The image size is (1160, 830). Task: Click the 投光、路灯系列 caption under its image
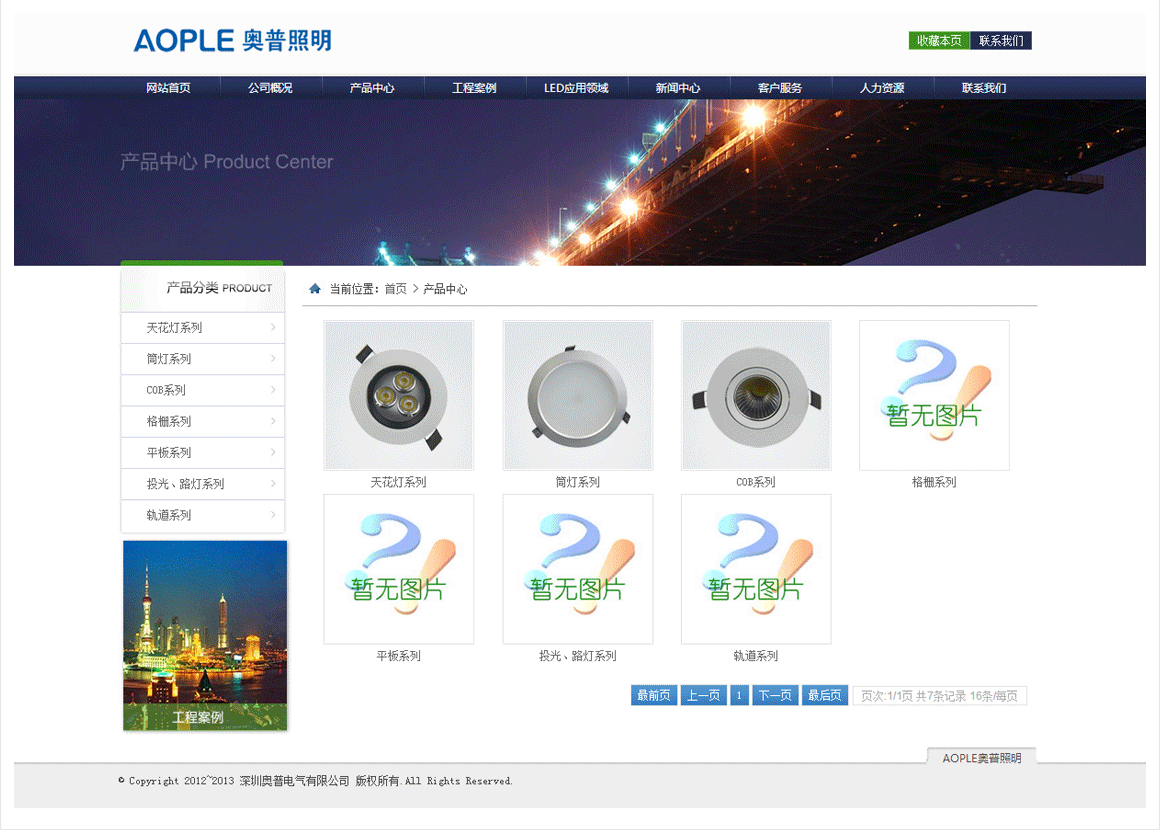(578, 656)
